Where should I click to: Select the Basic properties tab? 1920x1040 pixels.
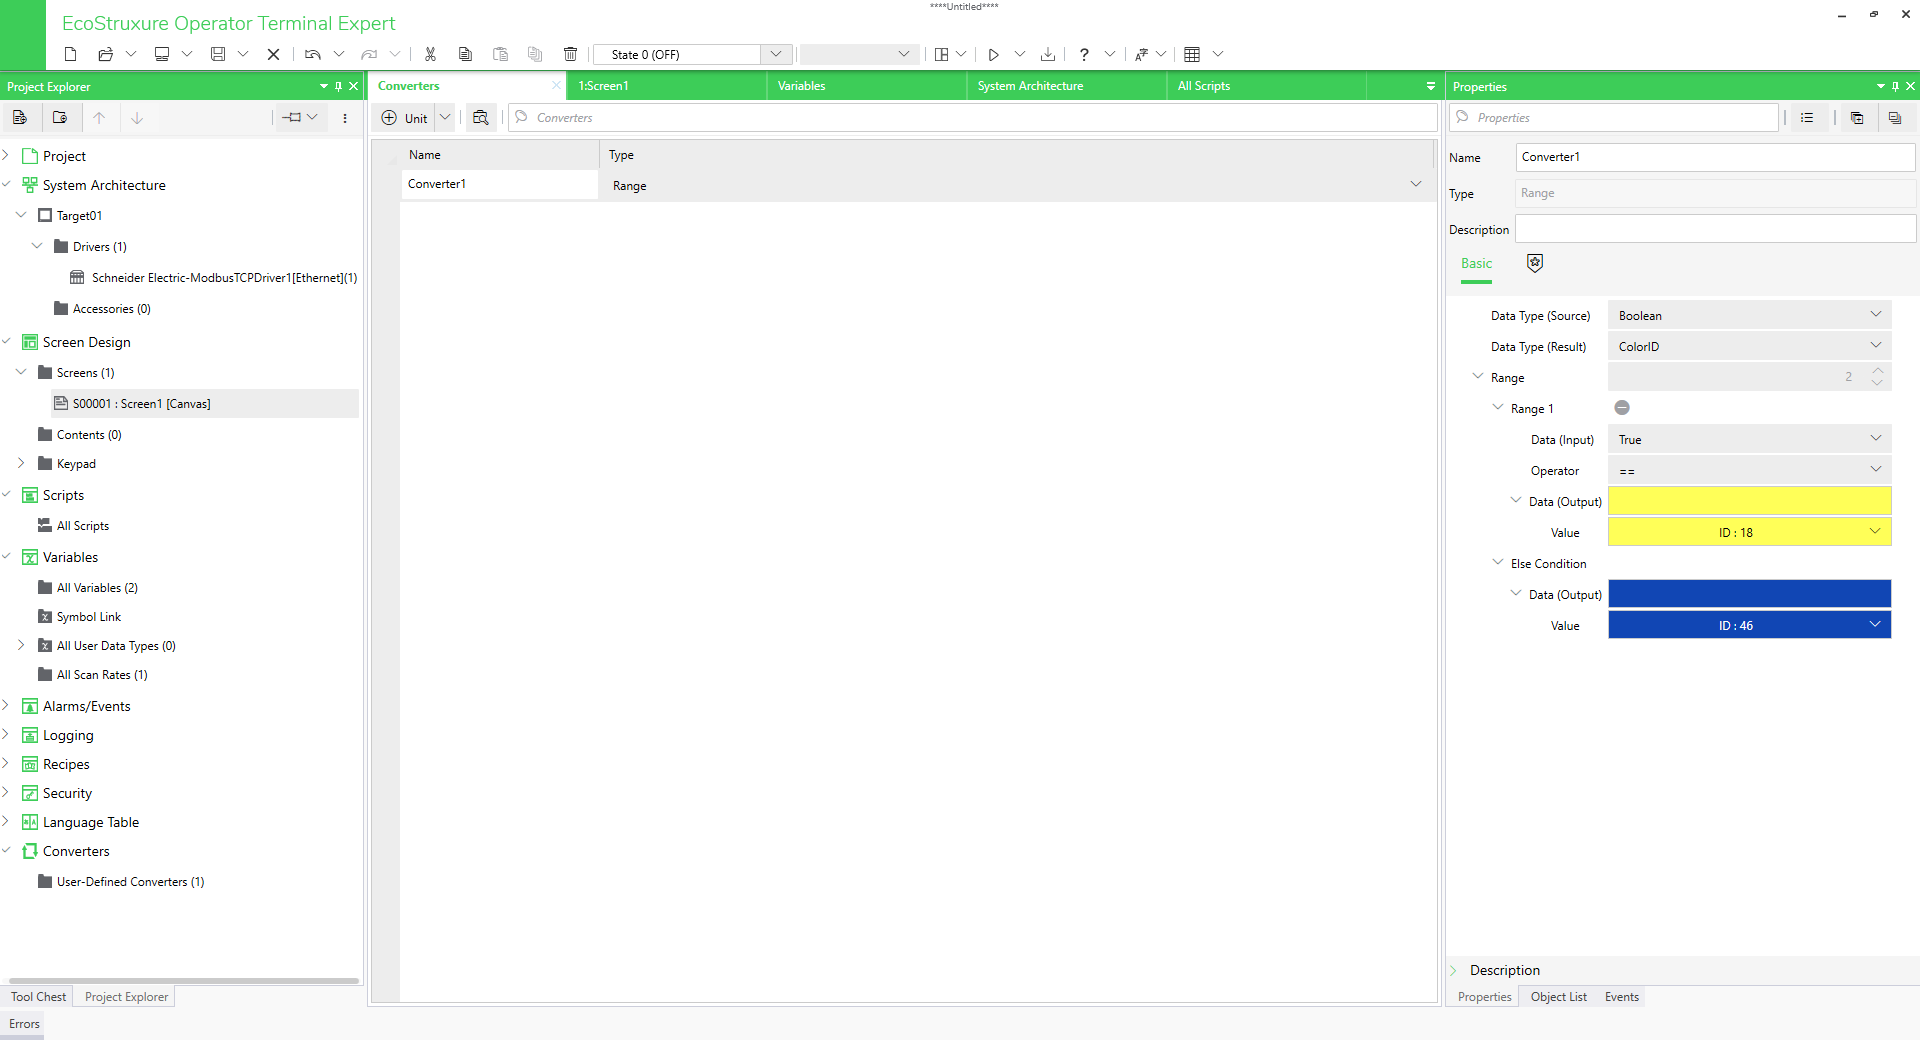[x=1476, y=264]
